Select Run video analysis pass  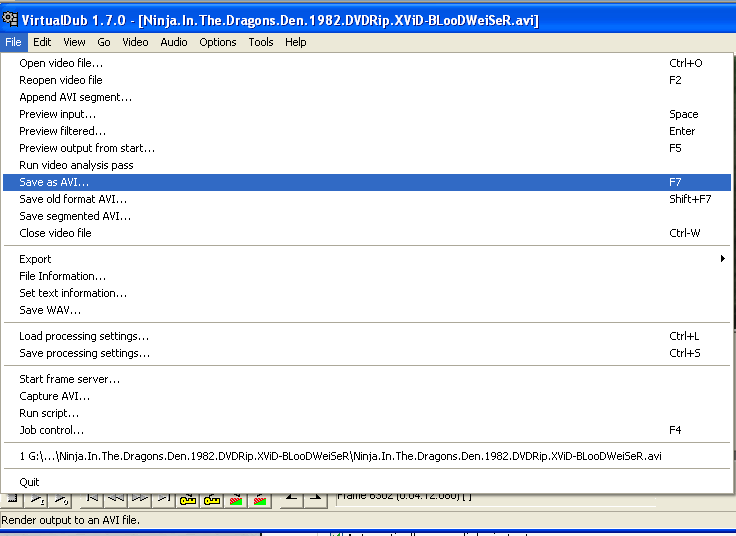click(x=367, y=165)
